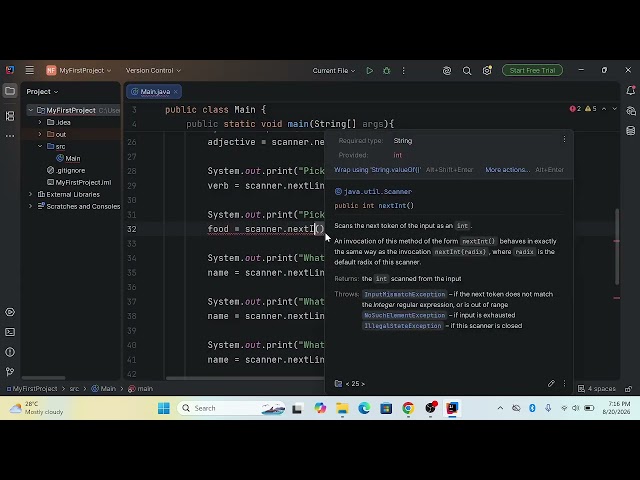Image resolution: width=640 pixels, height=480 pixels.
Task: Select Main class in project tree
Action: 68,158
